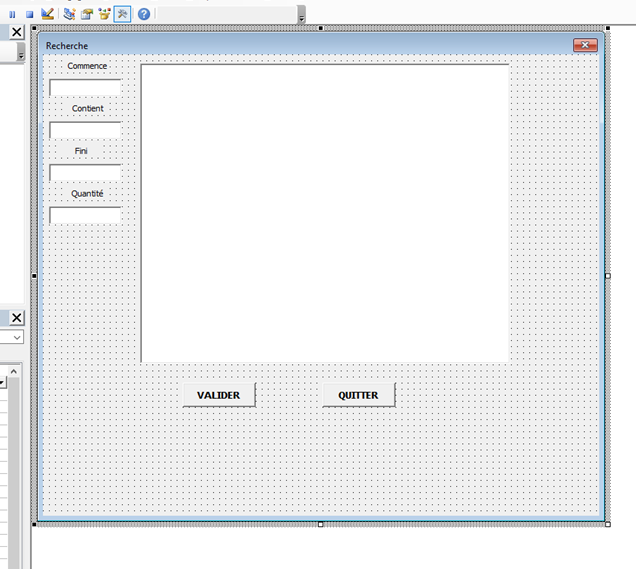Open Help with the question mark icon
This screenshot has width=636, height=569.
144,14
